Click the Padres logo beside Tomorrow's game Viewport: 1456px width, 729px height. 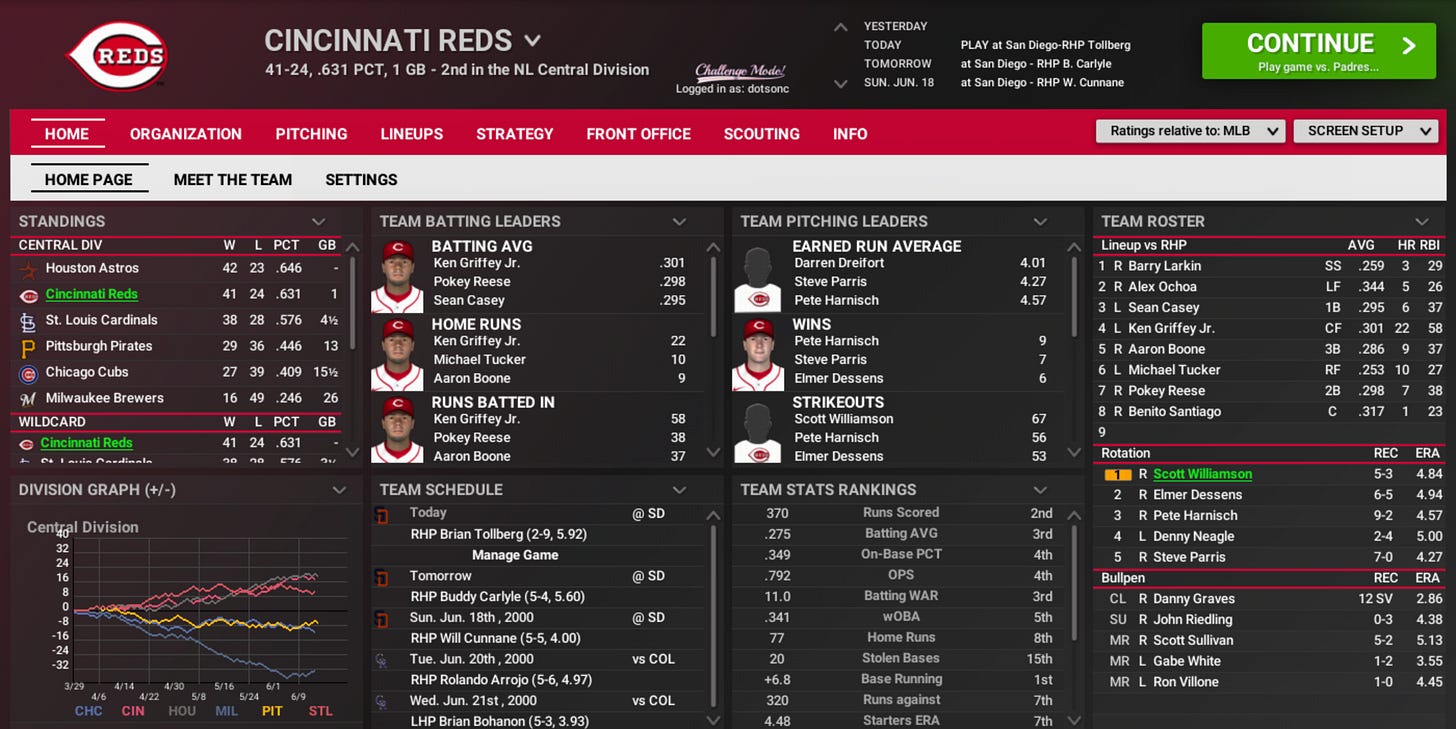[x=381, y=577]
